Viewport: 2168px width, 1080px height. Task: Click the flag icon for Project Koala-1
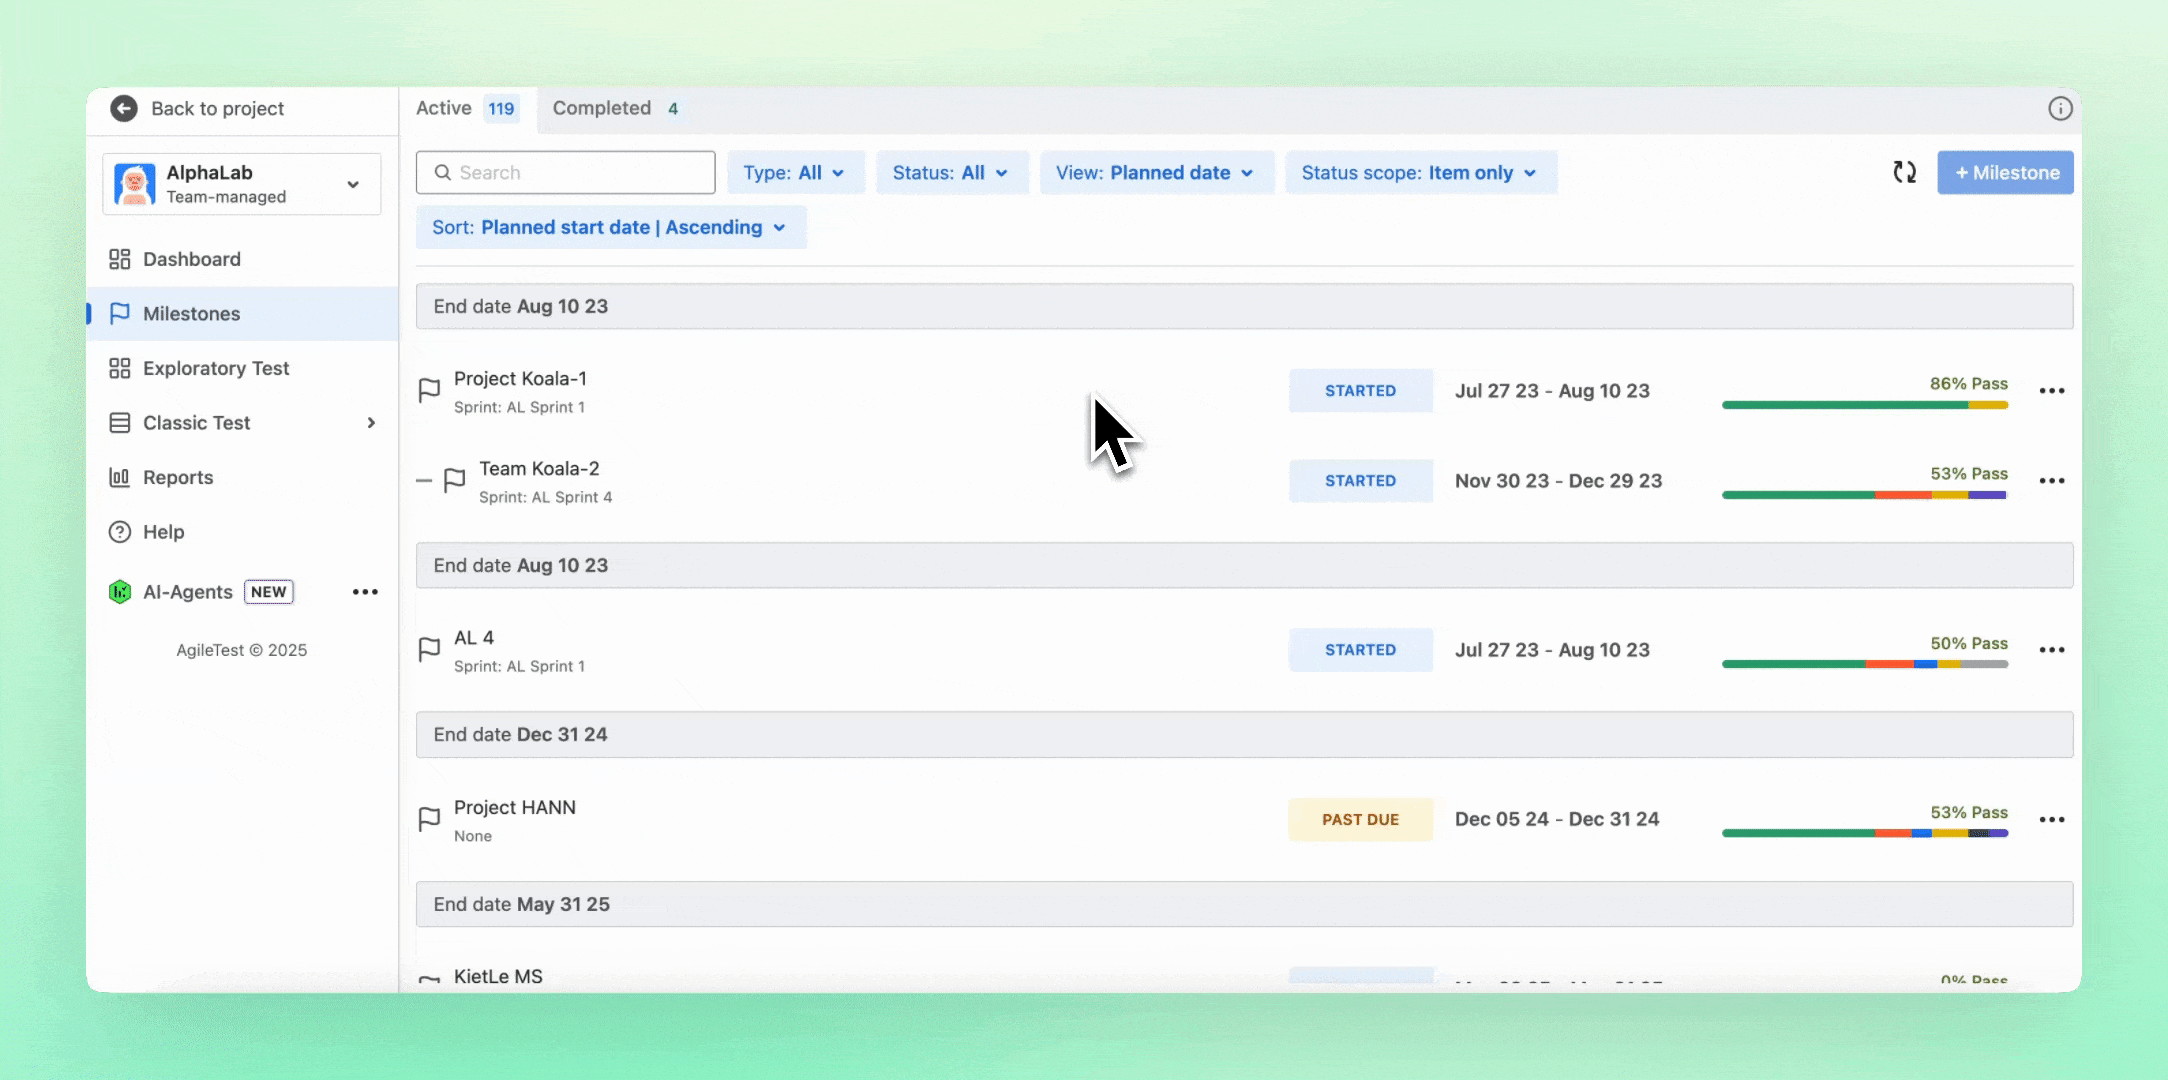pyautogui.click(x=429, y=390)
